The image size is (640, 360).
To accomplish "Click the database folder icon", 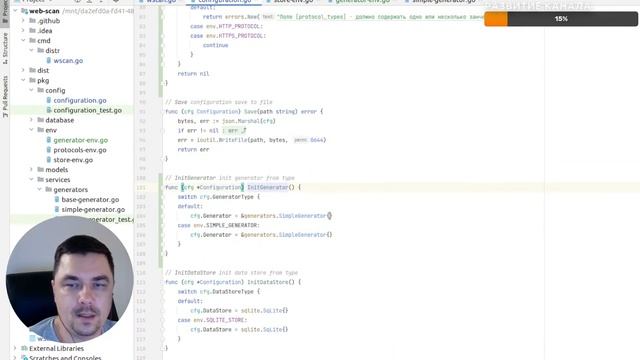I will click(40, 120).
